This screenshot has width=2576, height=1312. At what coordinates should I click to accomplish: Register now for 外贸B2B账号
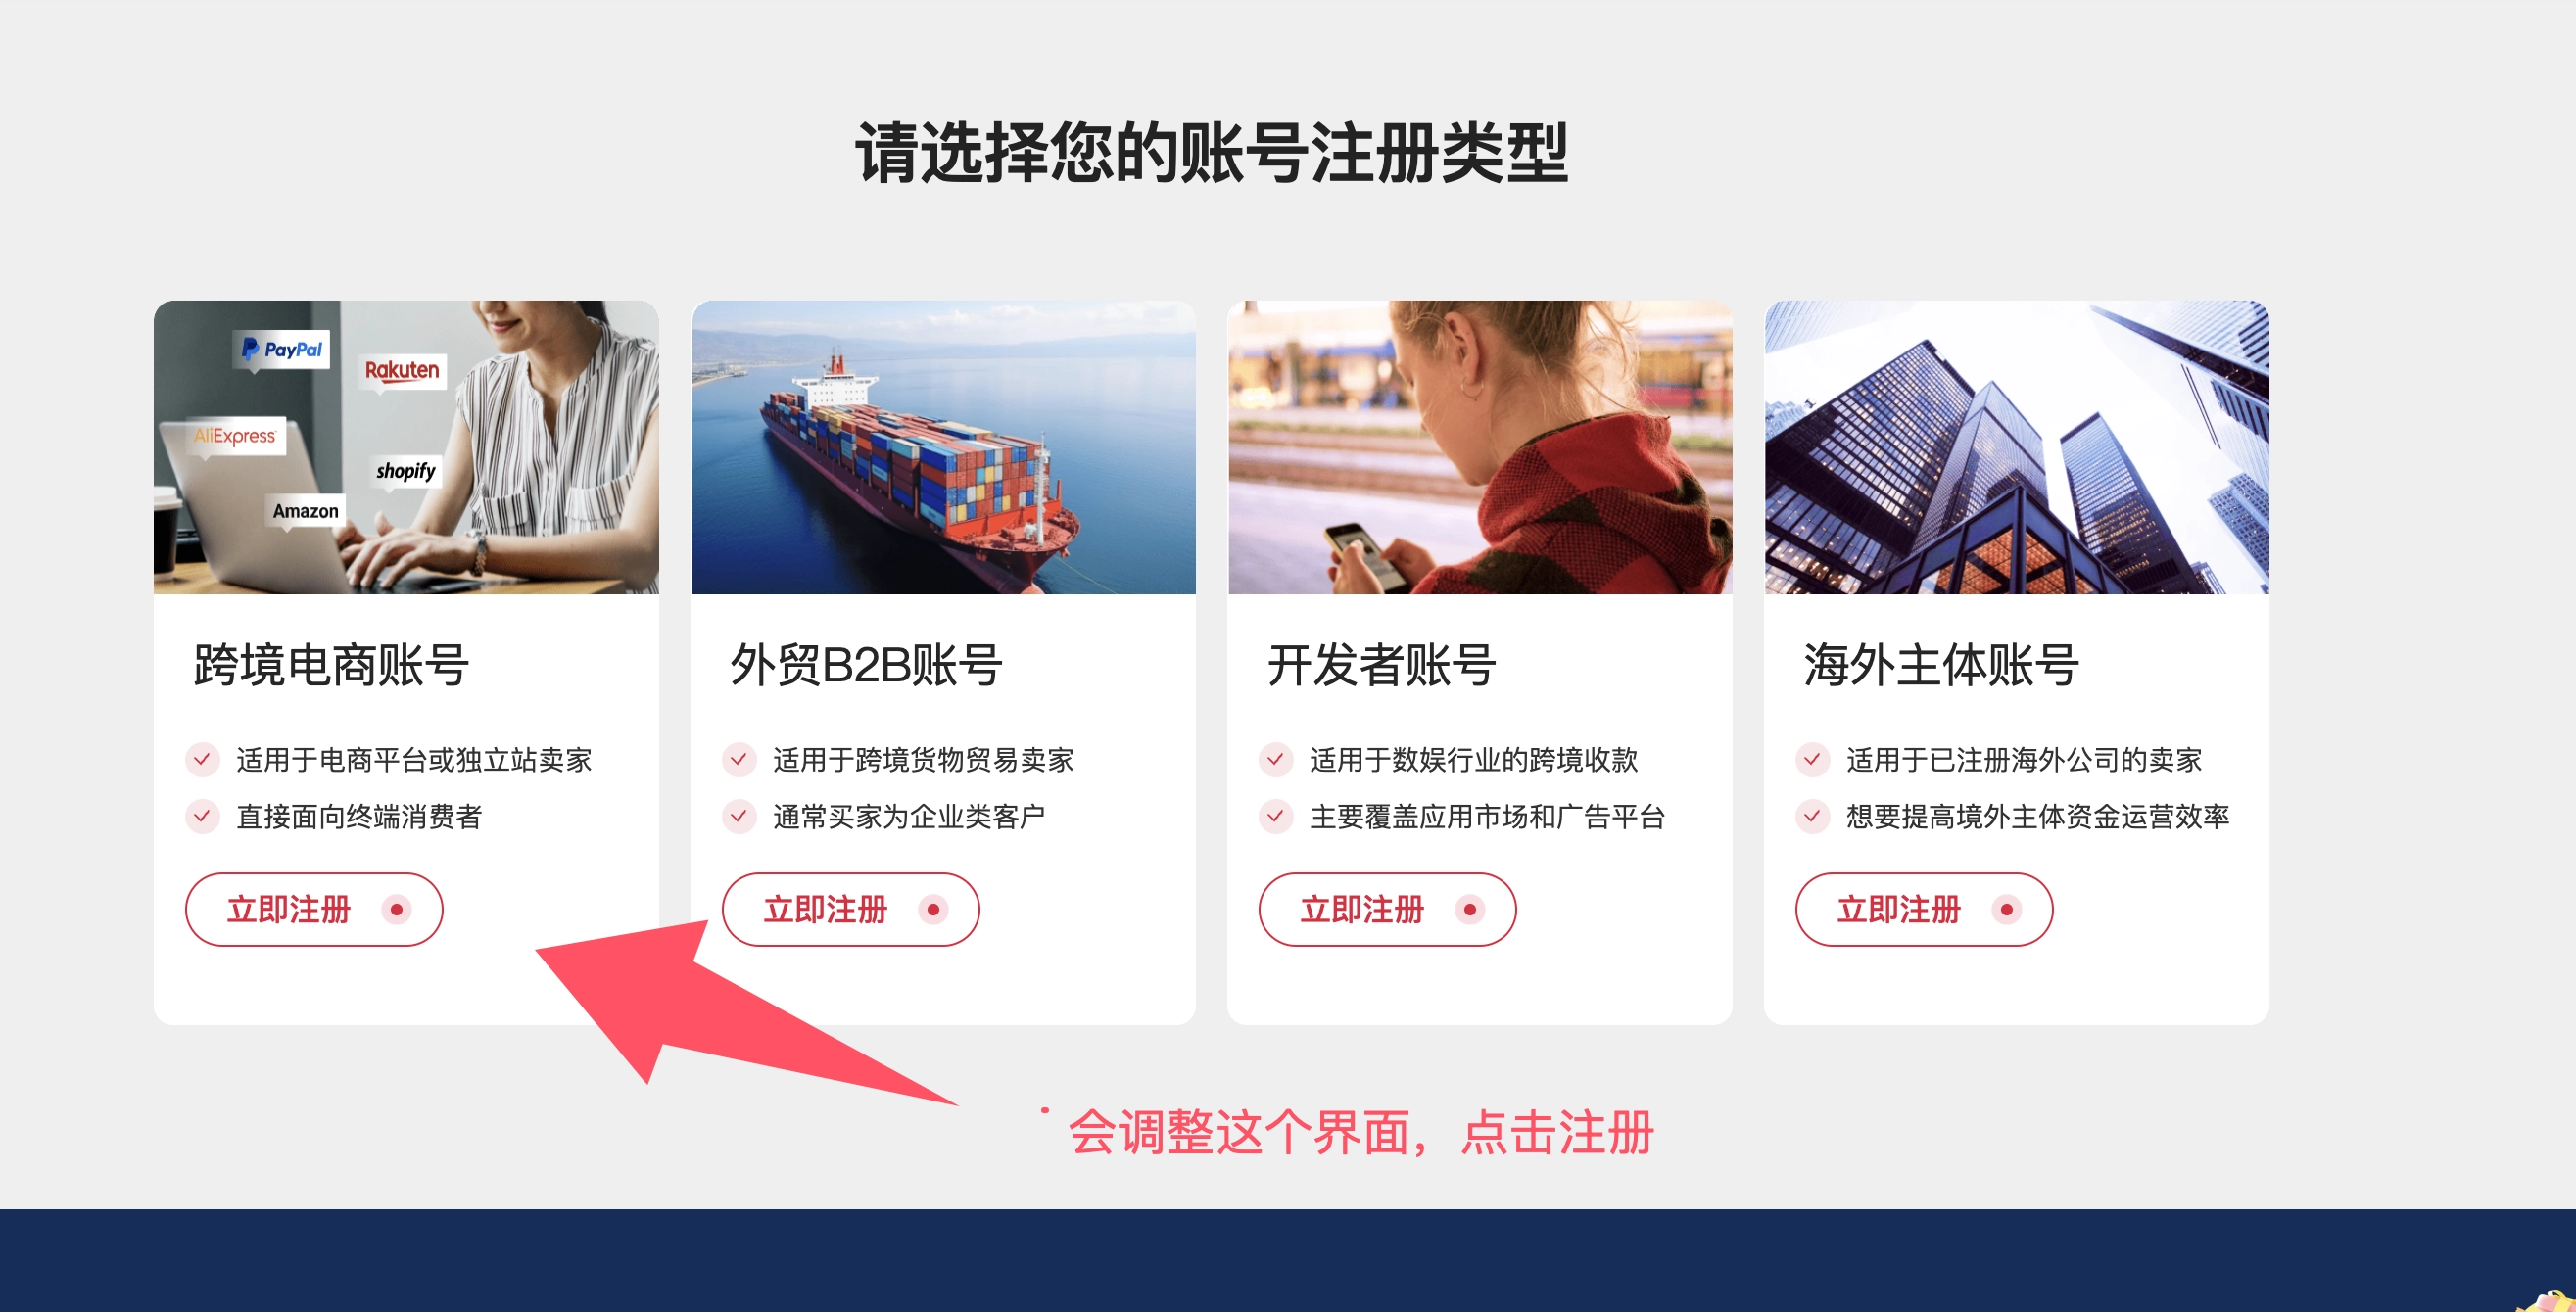click(x=851, y=910)
